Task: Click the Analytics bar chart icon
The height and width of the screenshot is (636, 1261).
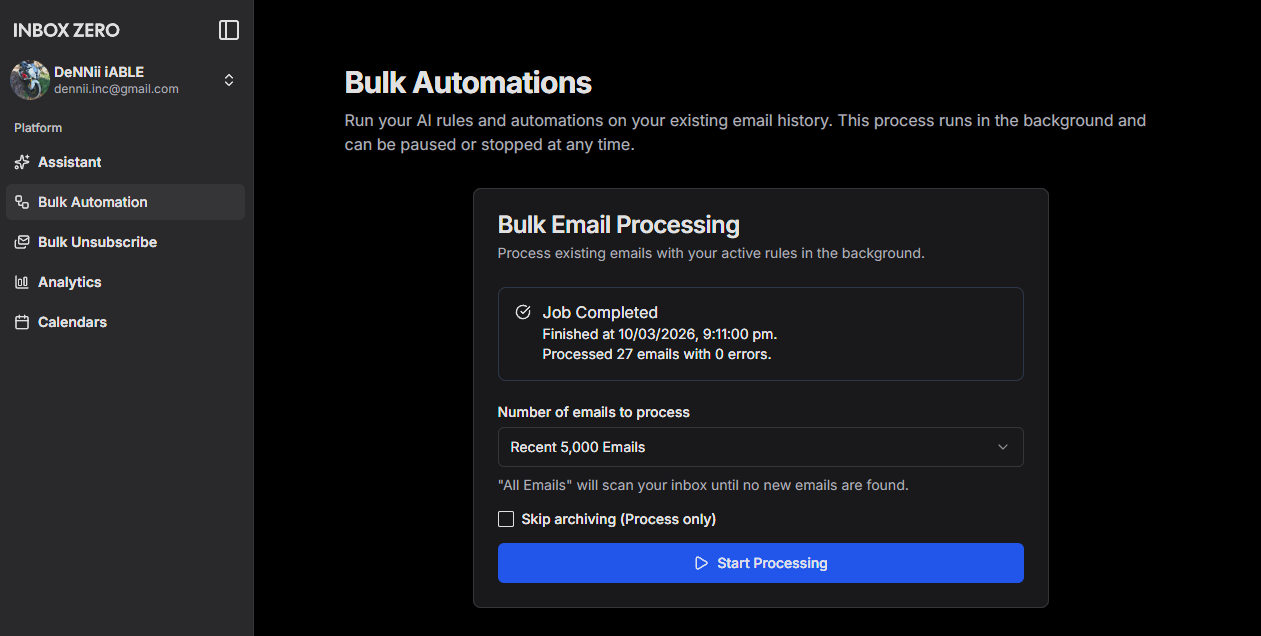Action: [x=22, y=282]
